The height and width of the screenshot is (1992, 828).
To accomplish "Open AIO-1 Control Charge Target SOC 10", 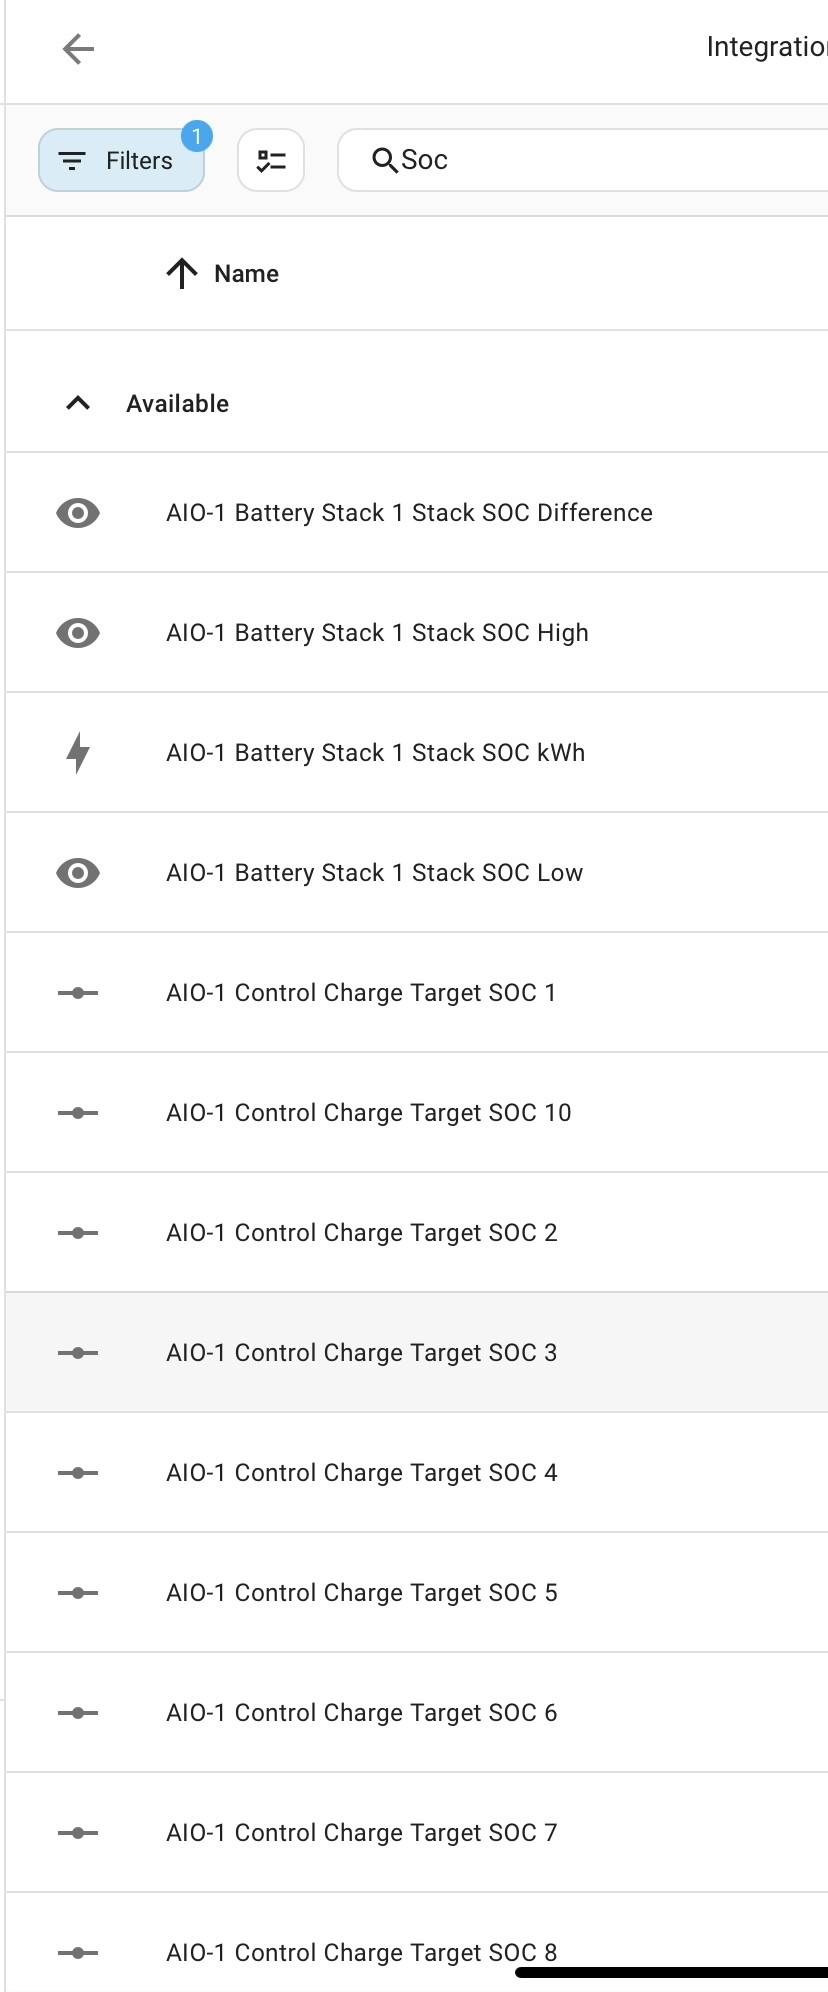I will coord(416,1112).
